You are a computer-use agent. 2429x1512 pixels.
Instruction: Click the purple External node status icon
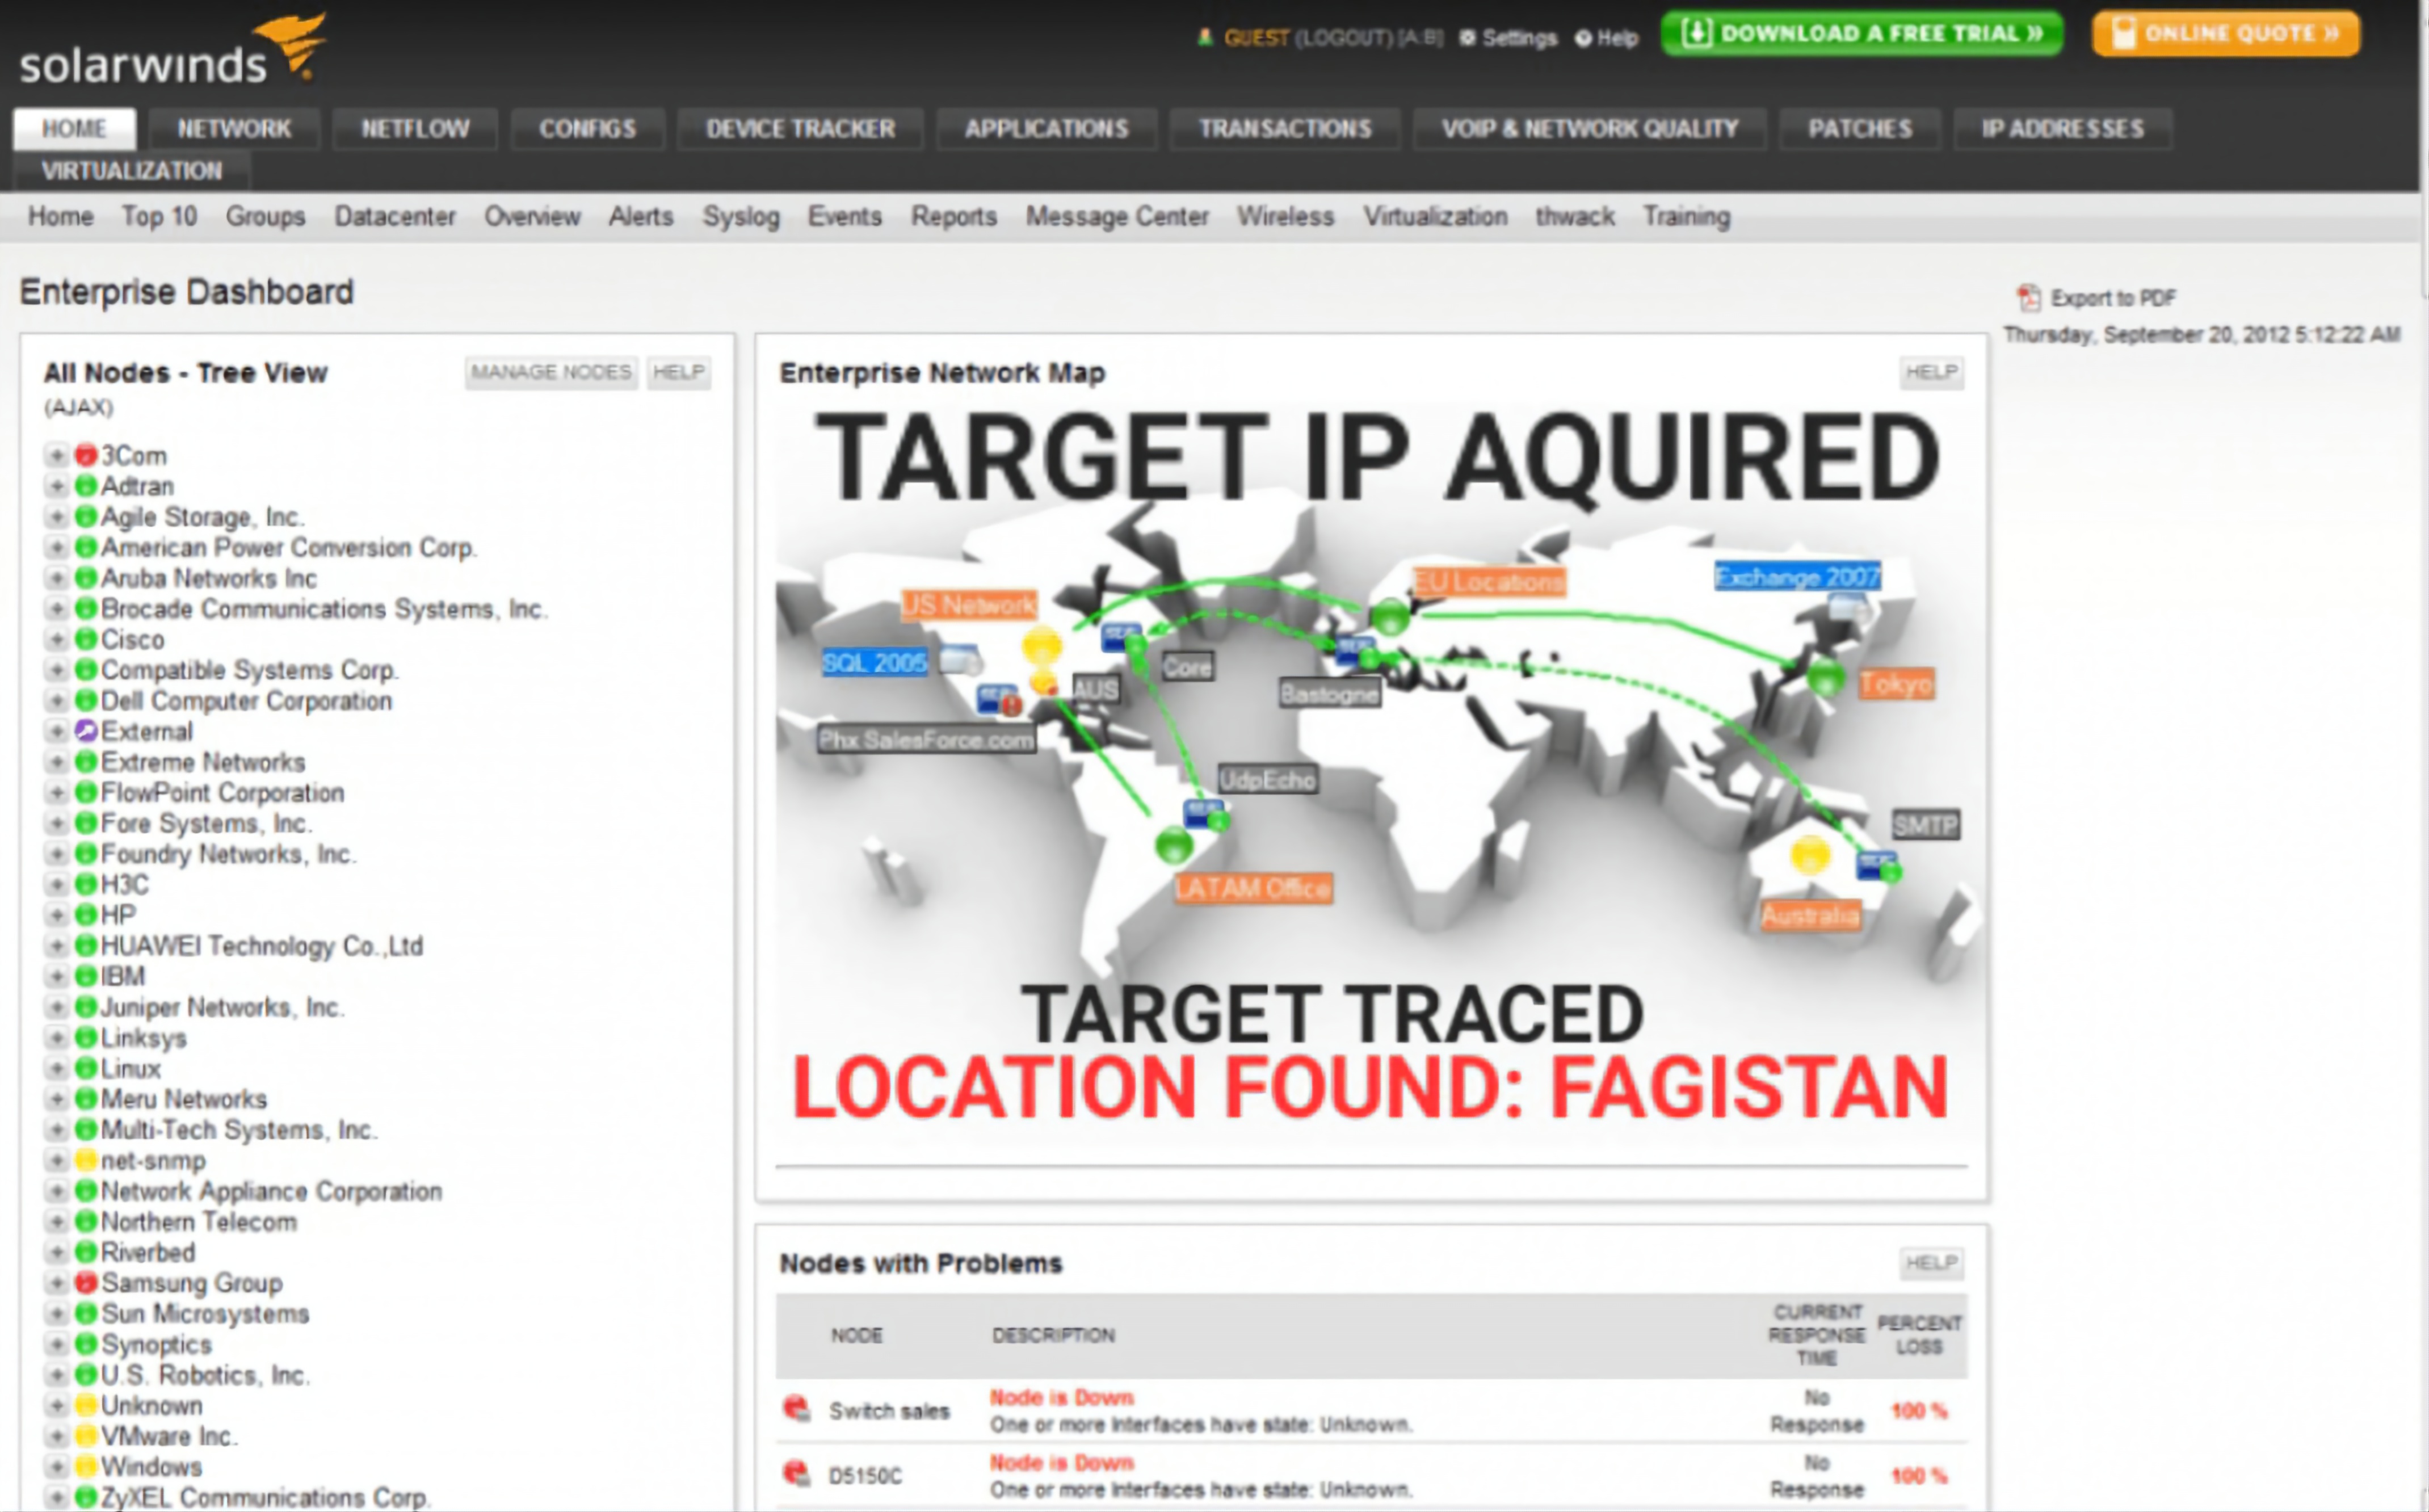pyautogui.click(x=86, y=732)
